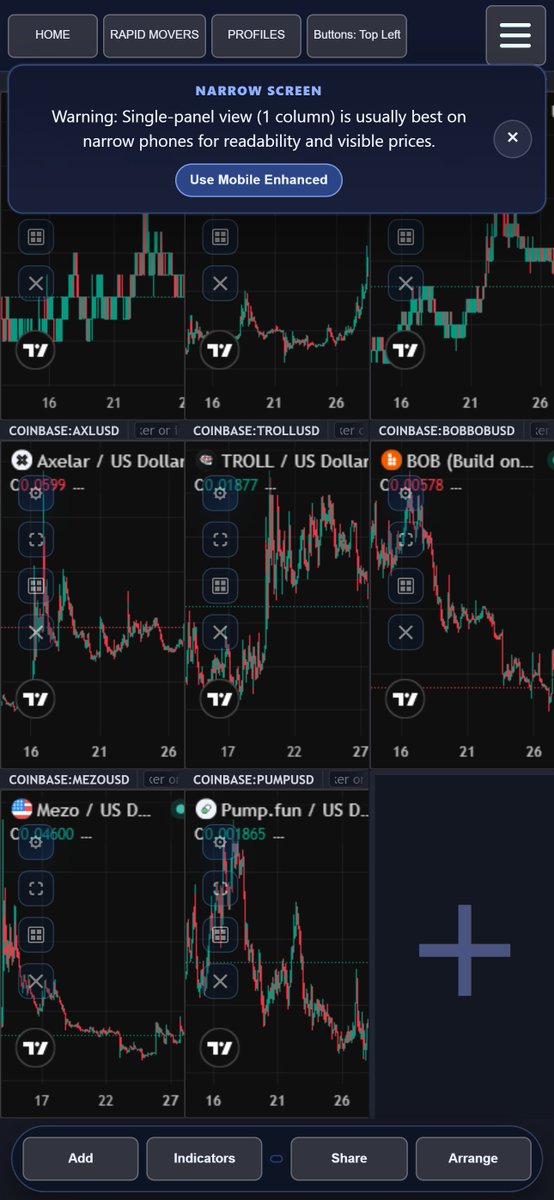Viewport: 554px width, 1200px height.
Task: Close the Axelar / US Dollar chart panel
Action: click(x=36, y=632)
